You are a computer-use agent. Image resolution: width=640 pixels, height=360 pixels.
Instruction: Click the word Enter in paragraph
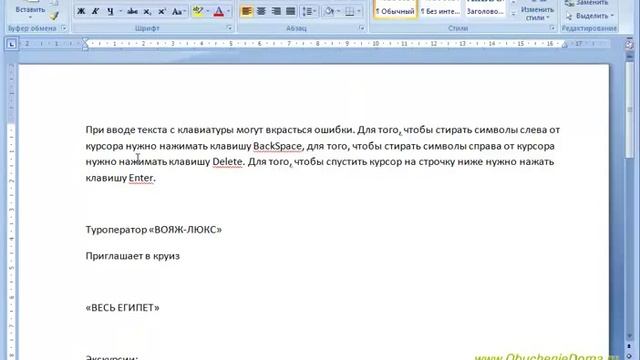tap(141, 178)
